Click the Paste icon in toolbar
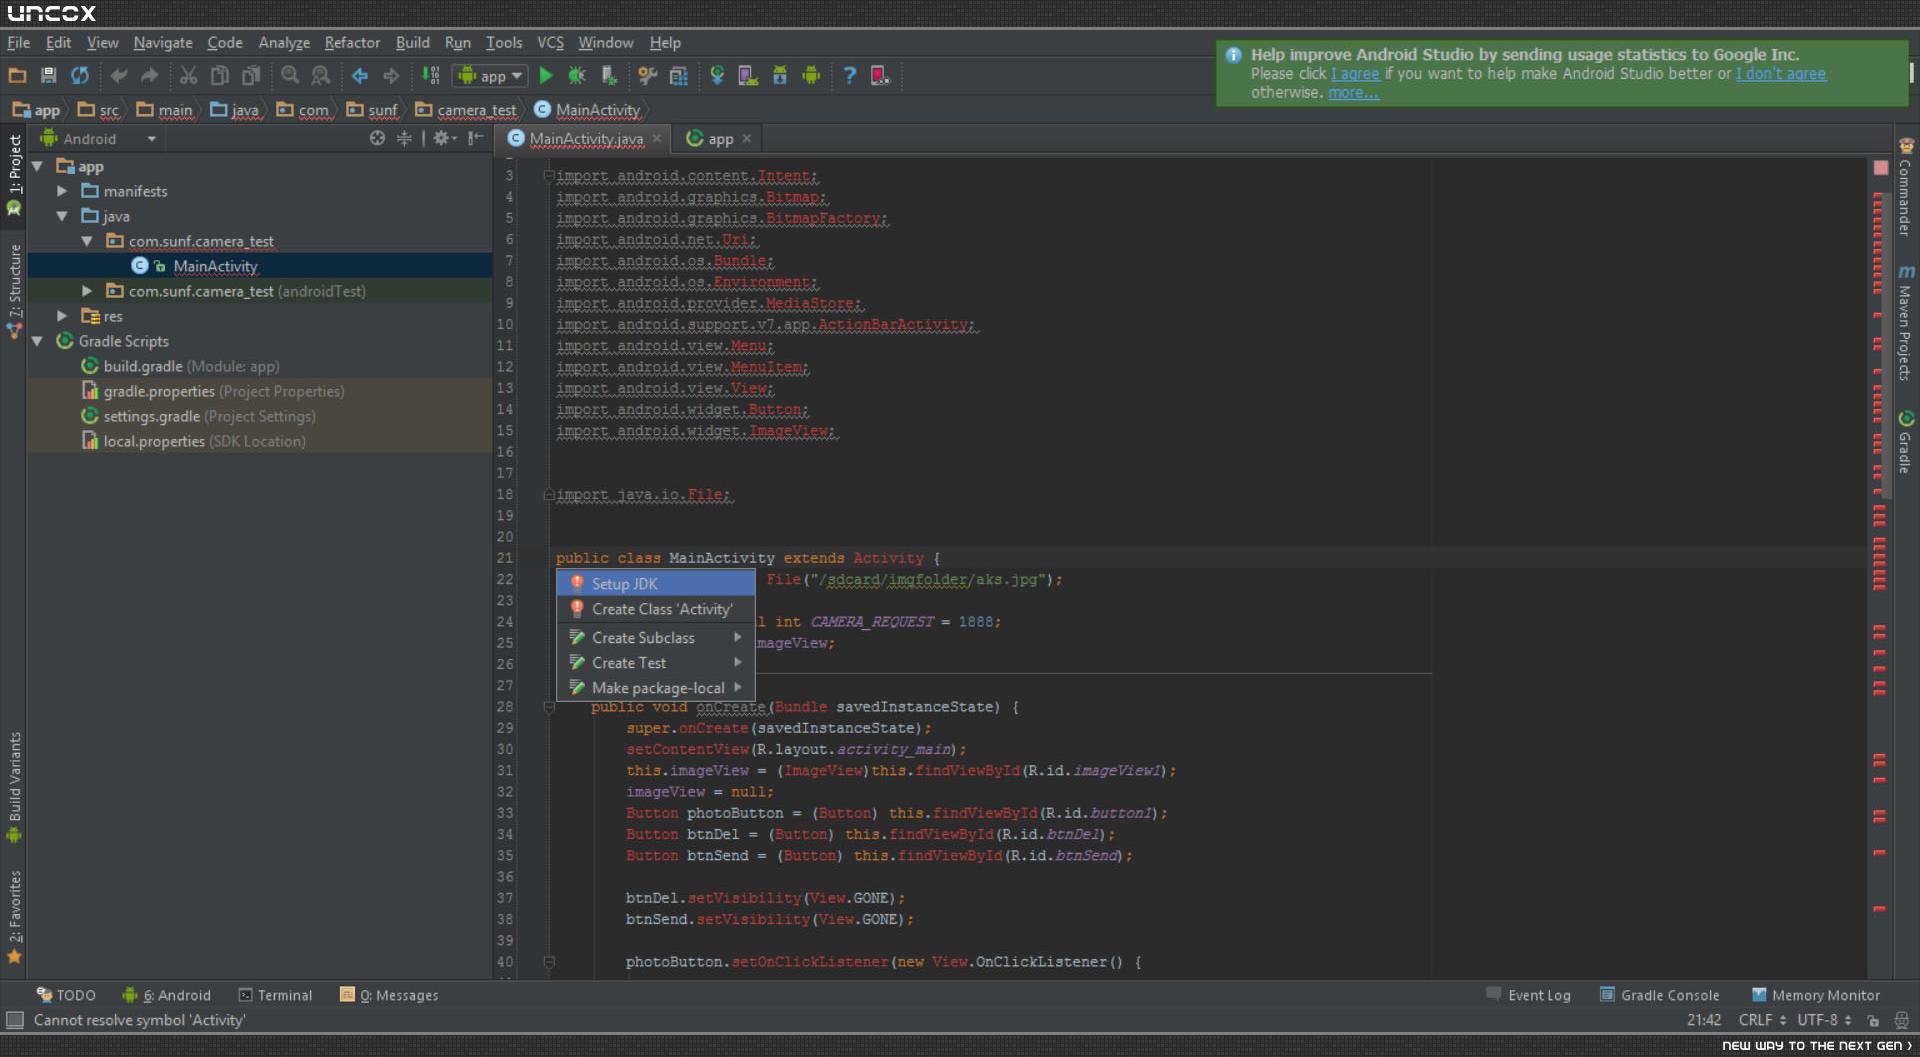 [251, 75]
